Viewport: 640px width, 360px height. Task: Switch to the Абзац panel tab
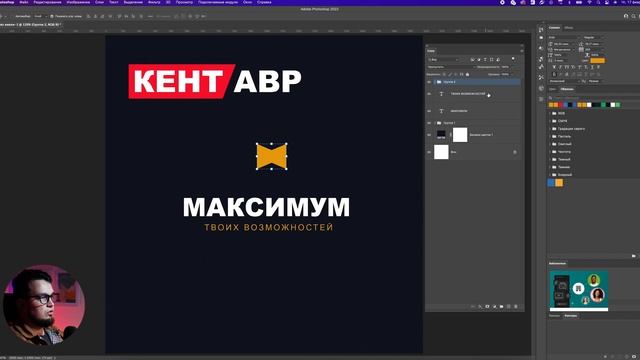click(569, 27)
